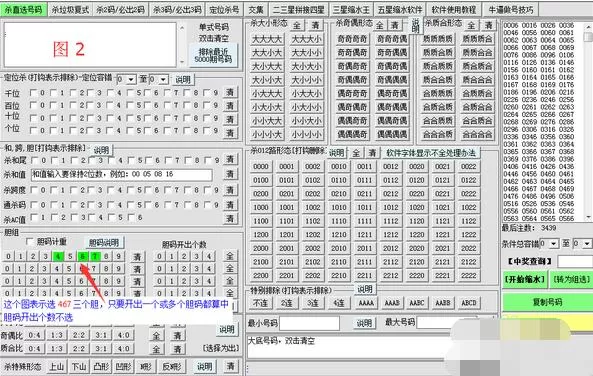Switch to 三星缩水王 tab

click(x=351, y=9)
